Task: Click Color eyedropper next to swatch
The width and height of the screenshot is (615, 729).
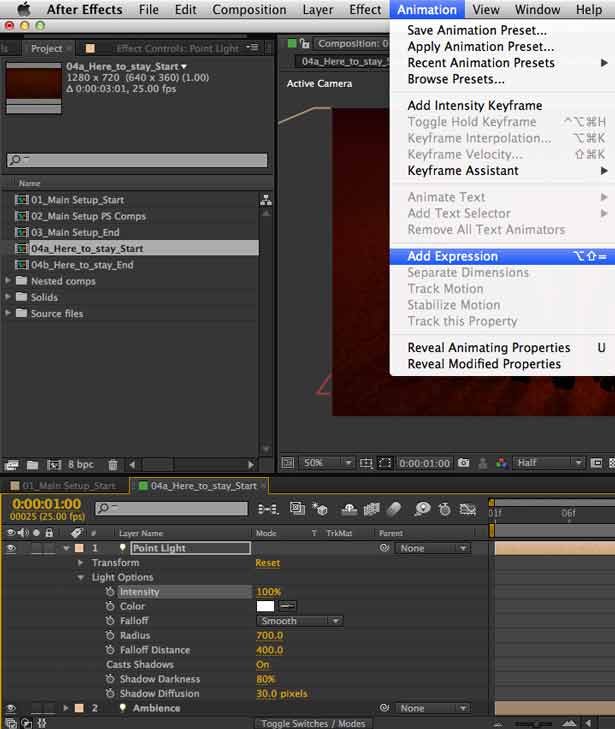Action: click(287, 606)
